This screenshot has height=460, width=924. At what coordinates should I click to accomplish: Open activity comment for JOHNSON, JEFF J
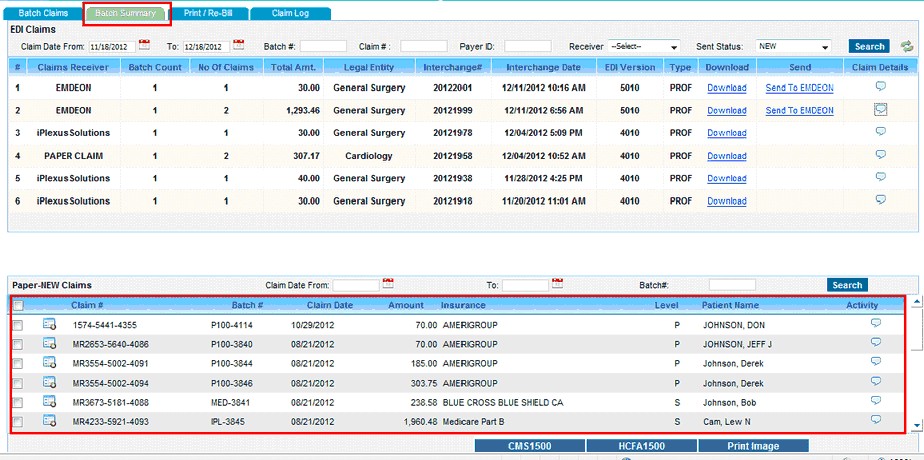[x=875, y=343]
